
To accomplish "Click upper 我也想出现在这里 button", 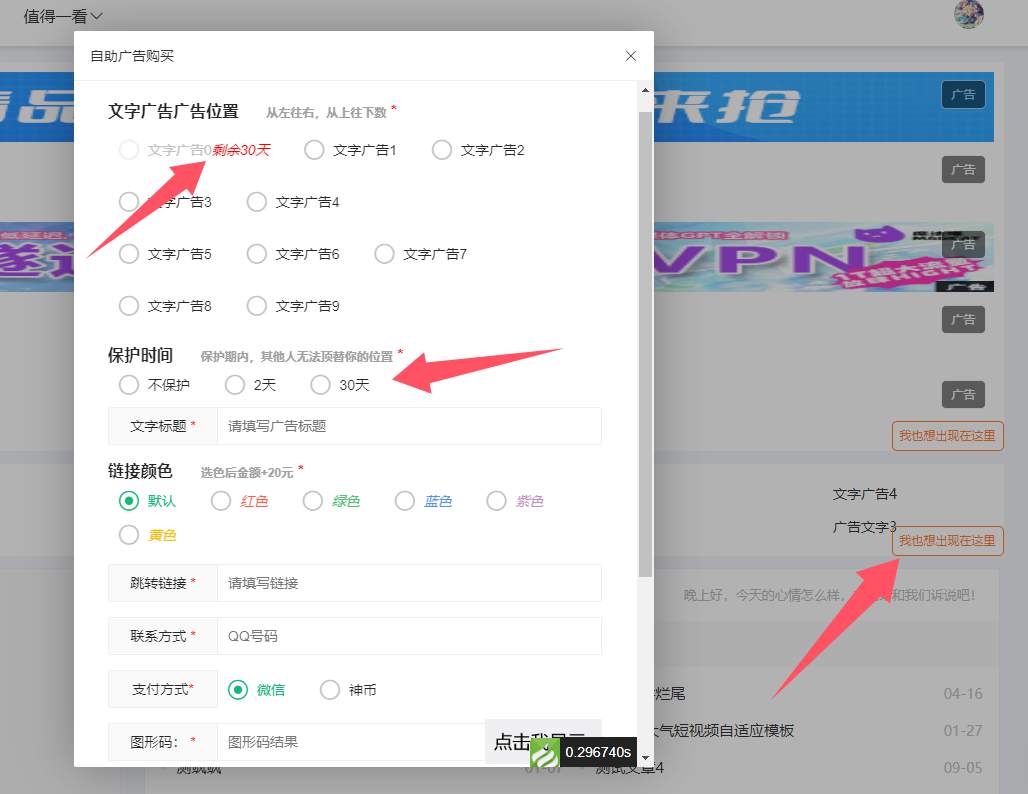I will (x=947, y=436).
